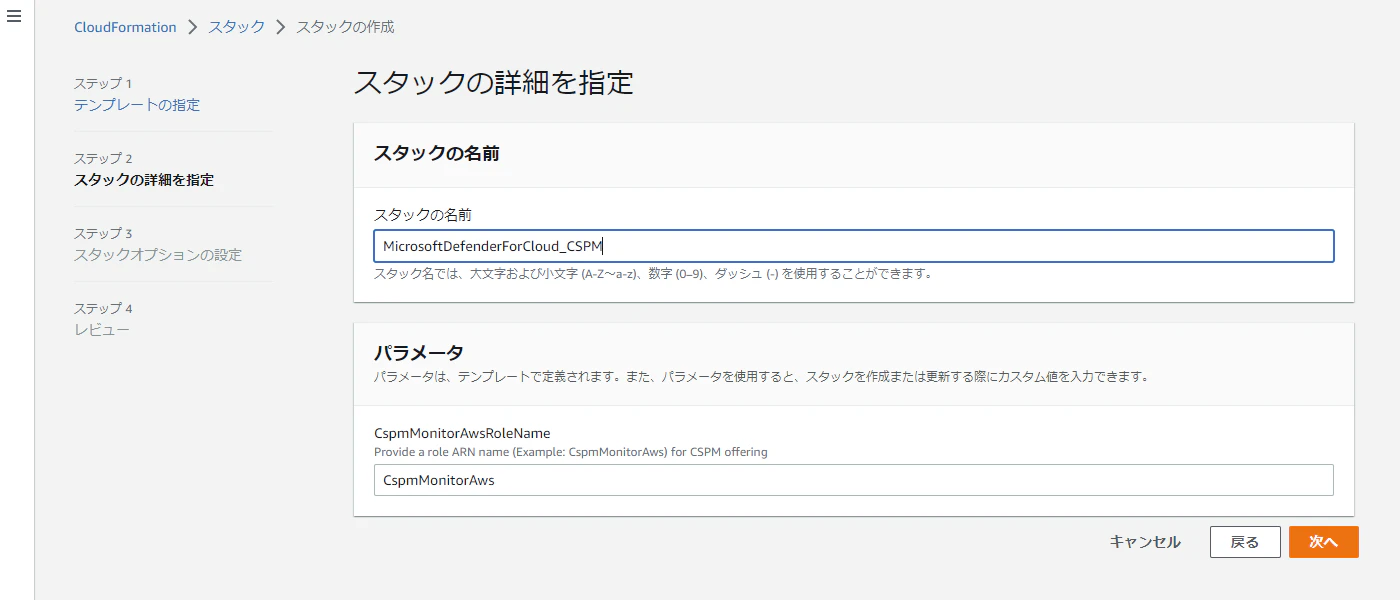Click the orange 次へ button
The width and height of the screenshot is (1400, 600).
pos(1324,542)
